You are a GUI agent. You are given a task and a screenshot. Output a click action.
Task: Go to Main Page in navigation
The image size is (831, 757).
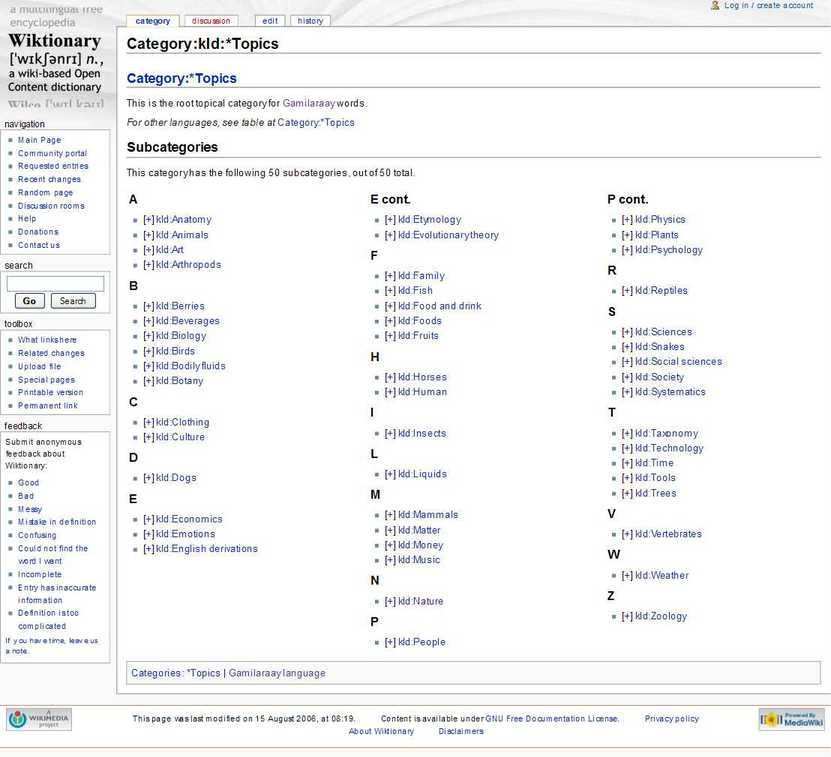point(39,140)
